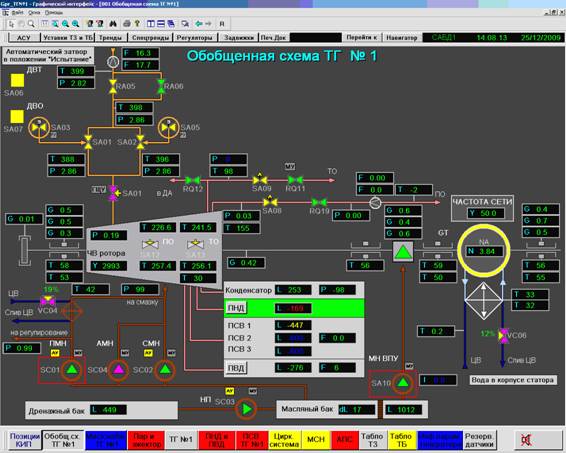Select the SC01 ПМН pump symbol
Screen dimensions: 566x453
pyautogui.click(x=72, y=370)
